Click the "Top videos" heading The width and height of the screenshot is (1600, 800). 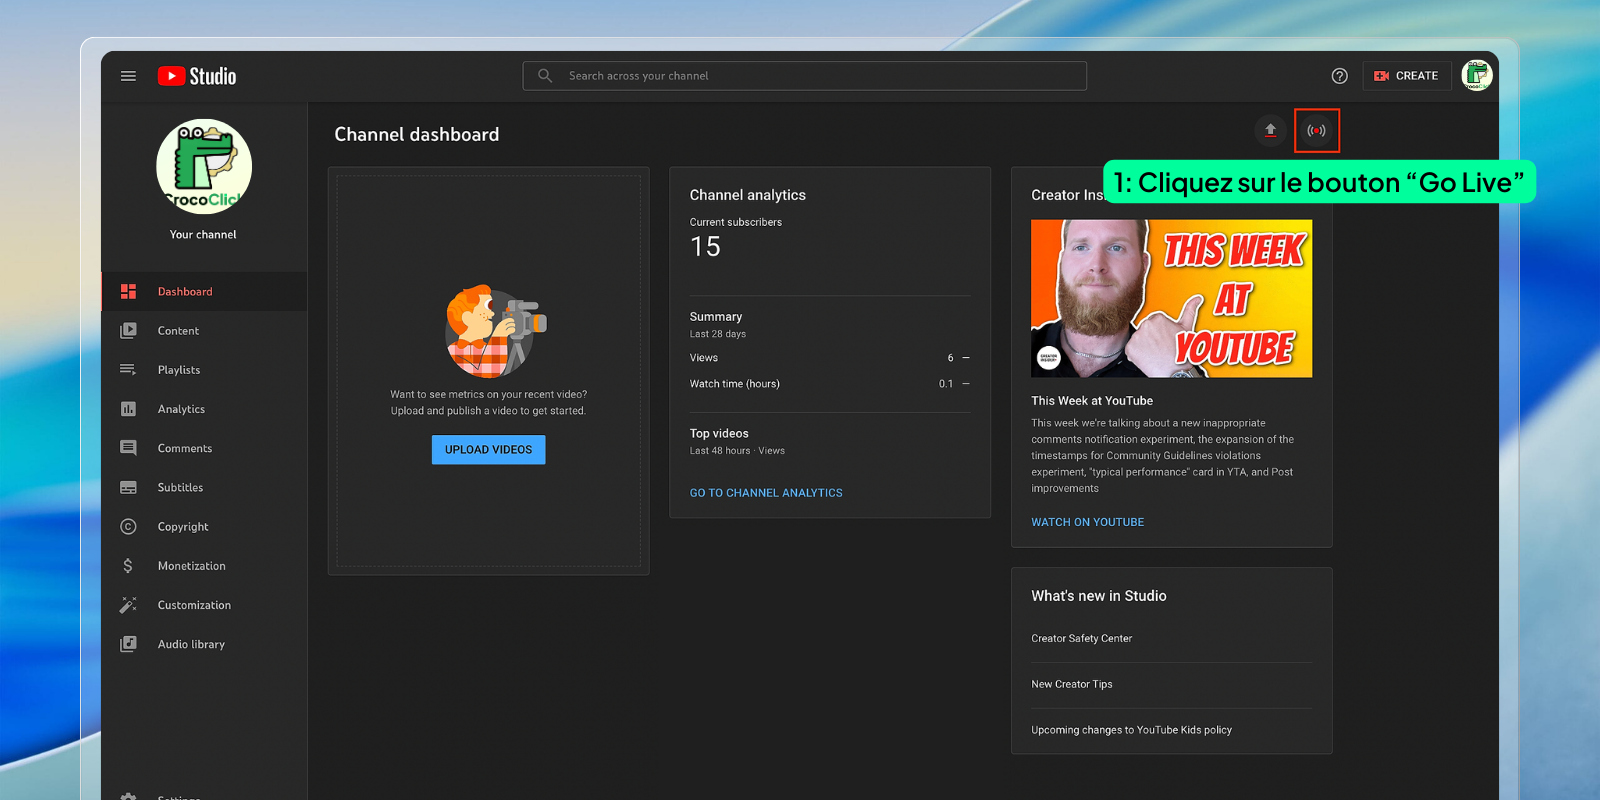(719, 434)
